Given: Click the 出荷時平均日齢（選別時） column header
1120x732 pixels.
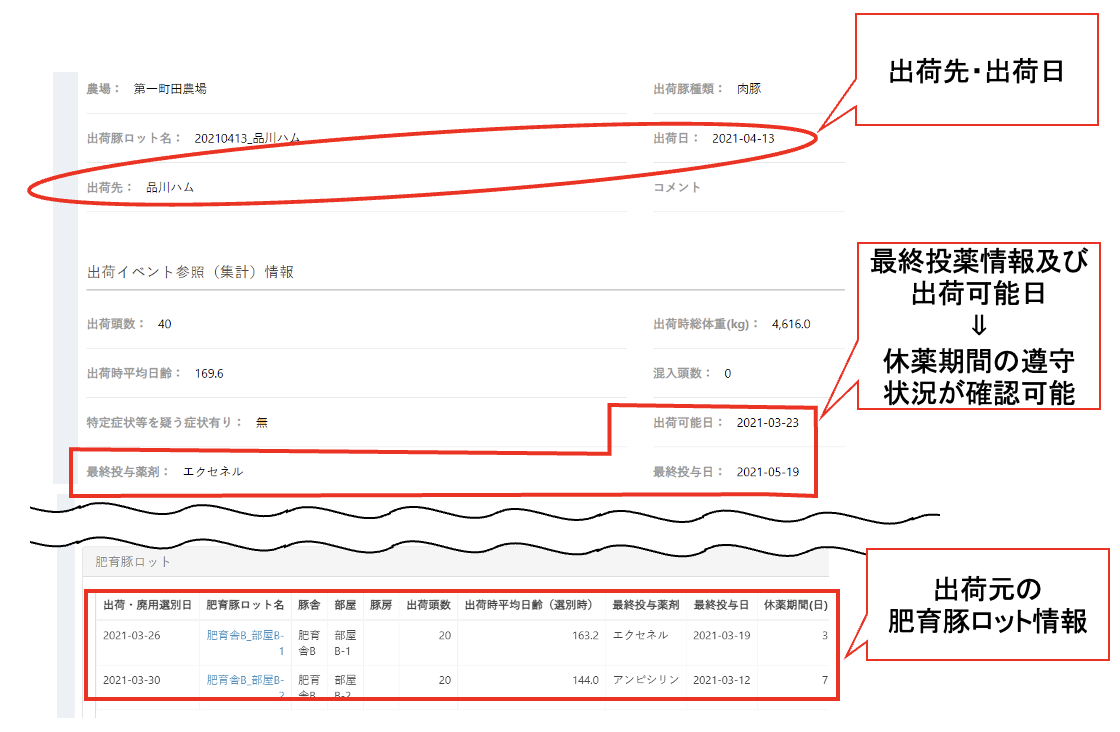Looking at the screenshot, I should (x=531, y=605).
